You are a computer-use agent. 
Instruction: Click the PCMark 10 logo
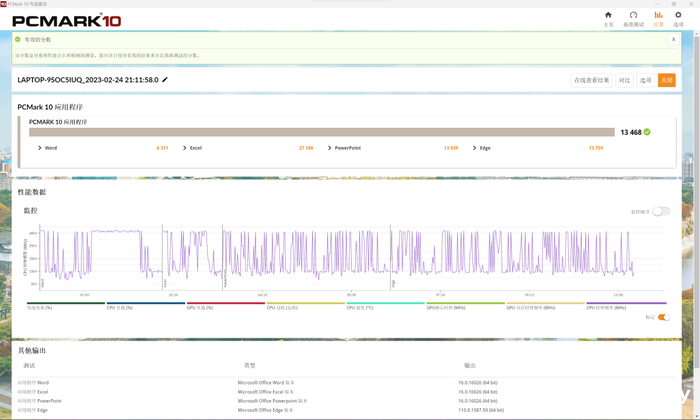(x=67, y=21)
